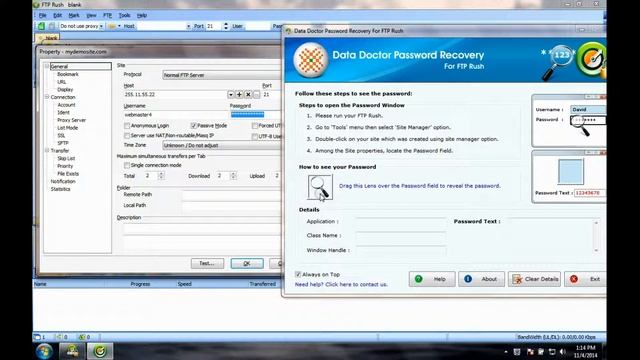Open the Windows Start button
This screenshot has width=640, height=360.
(44, 351)
